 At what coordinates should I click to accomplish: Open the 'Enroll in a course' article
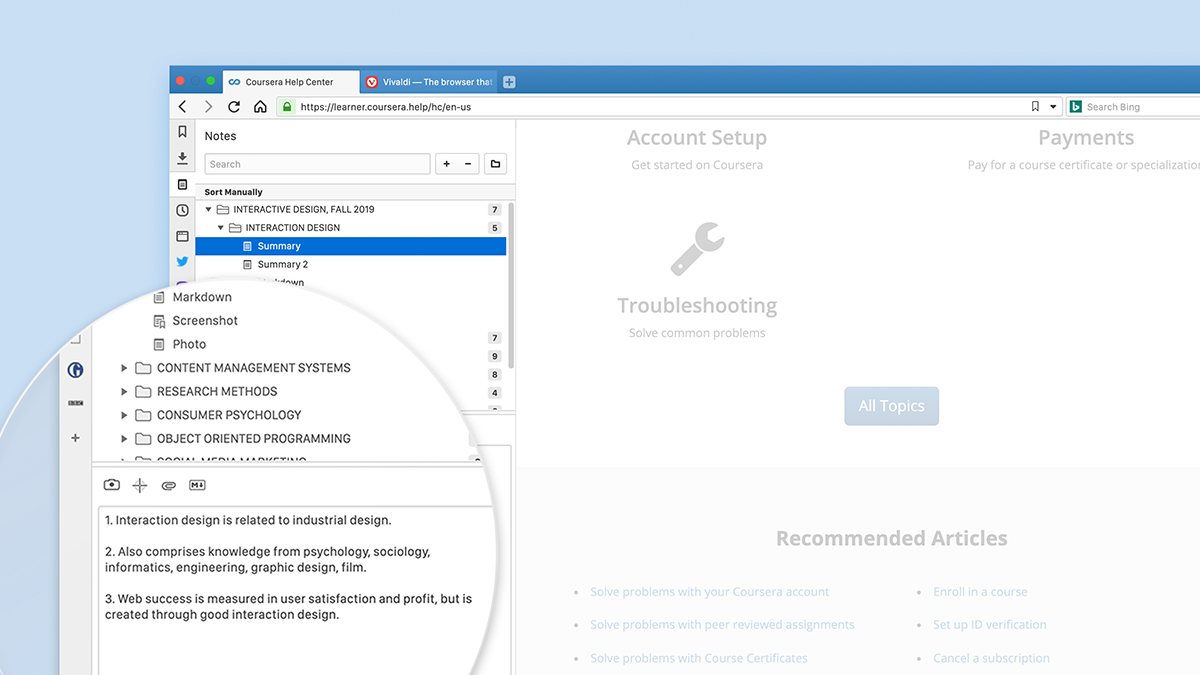980,592
